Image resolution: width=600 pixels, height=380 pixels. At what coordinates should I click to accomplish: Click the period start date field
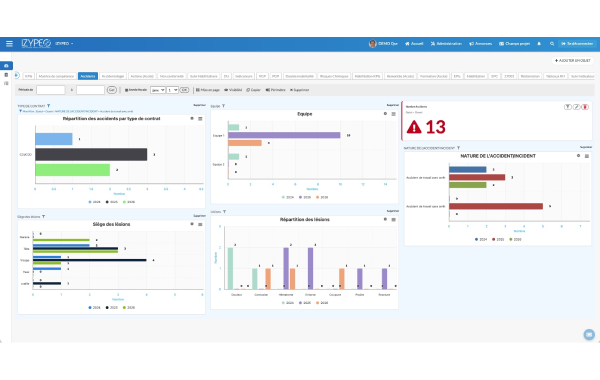click(51, 90)
